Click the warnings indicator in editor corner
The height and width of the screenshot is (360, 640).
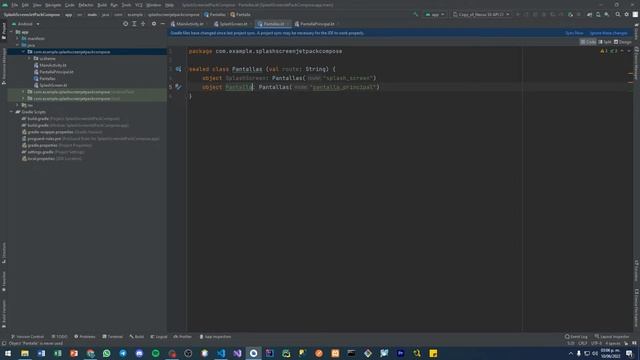click(x=604, y=51)
